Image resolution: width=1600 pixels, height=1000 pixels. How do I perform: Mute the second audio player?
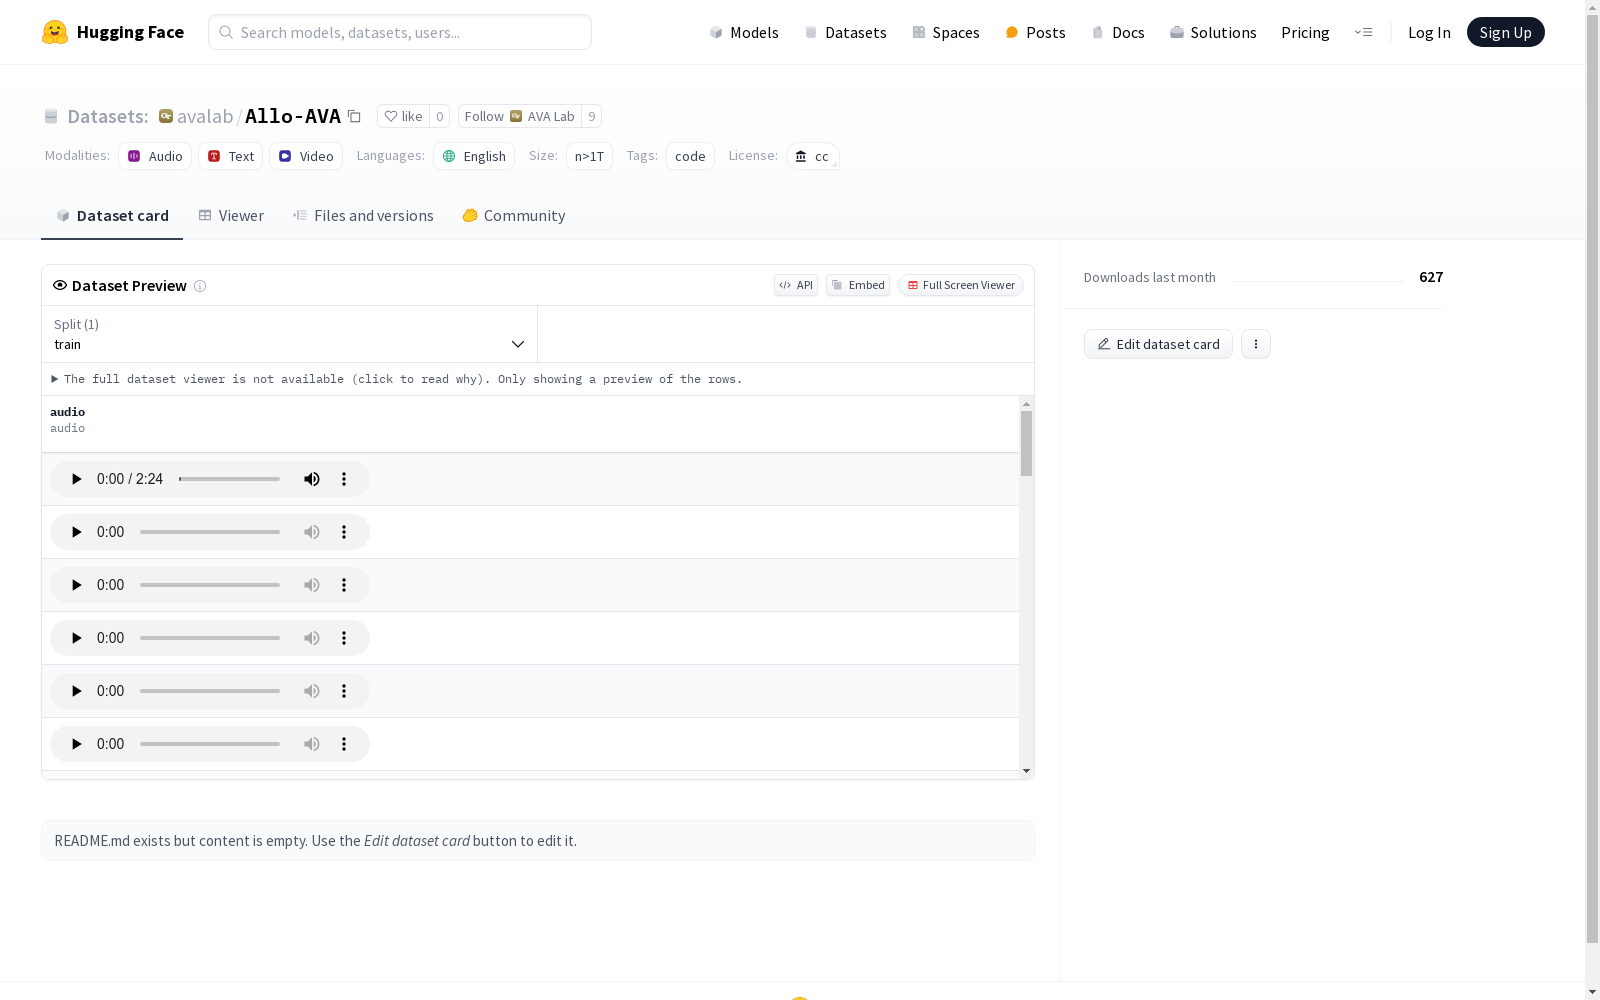coord(312,532)
